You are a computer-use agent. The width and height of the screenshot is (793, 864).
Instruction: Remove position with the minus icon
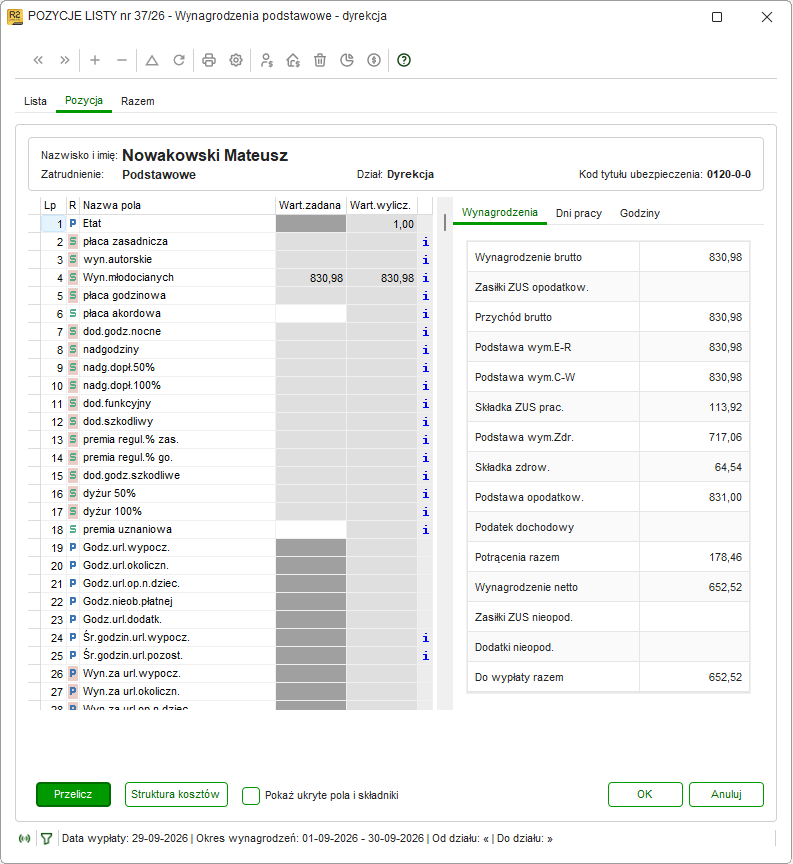(122, 60)
